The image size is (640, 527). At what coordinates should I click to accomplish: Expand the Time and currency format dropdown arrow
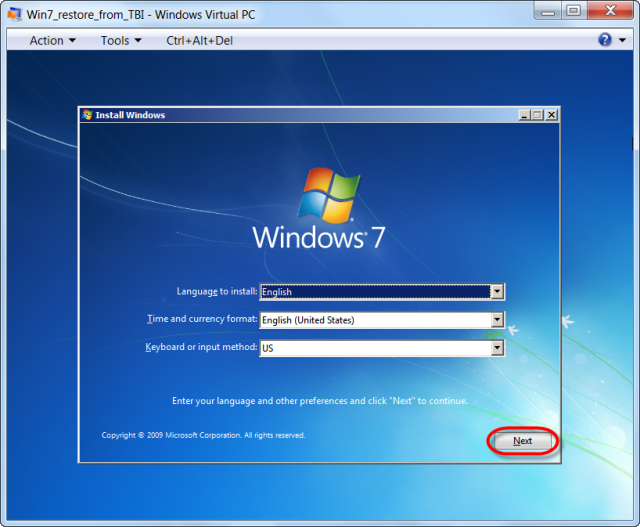497,320
